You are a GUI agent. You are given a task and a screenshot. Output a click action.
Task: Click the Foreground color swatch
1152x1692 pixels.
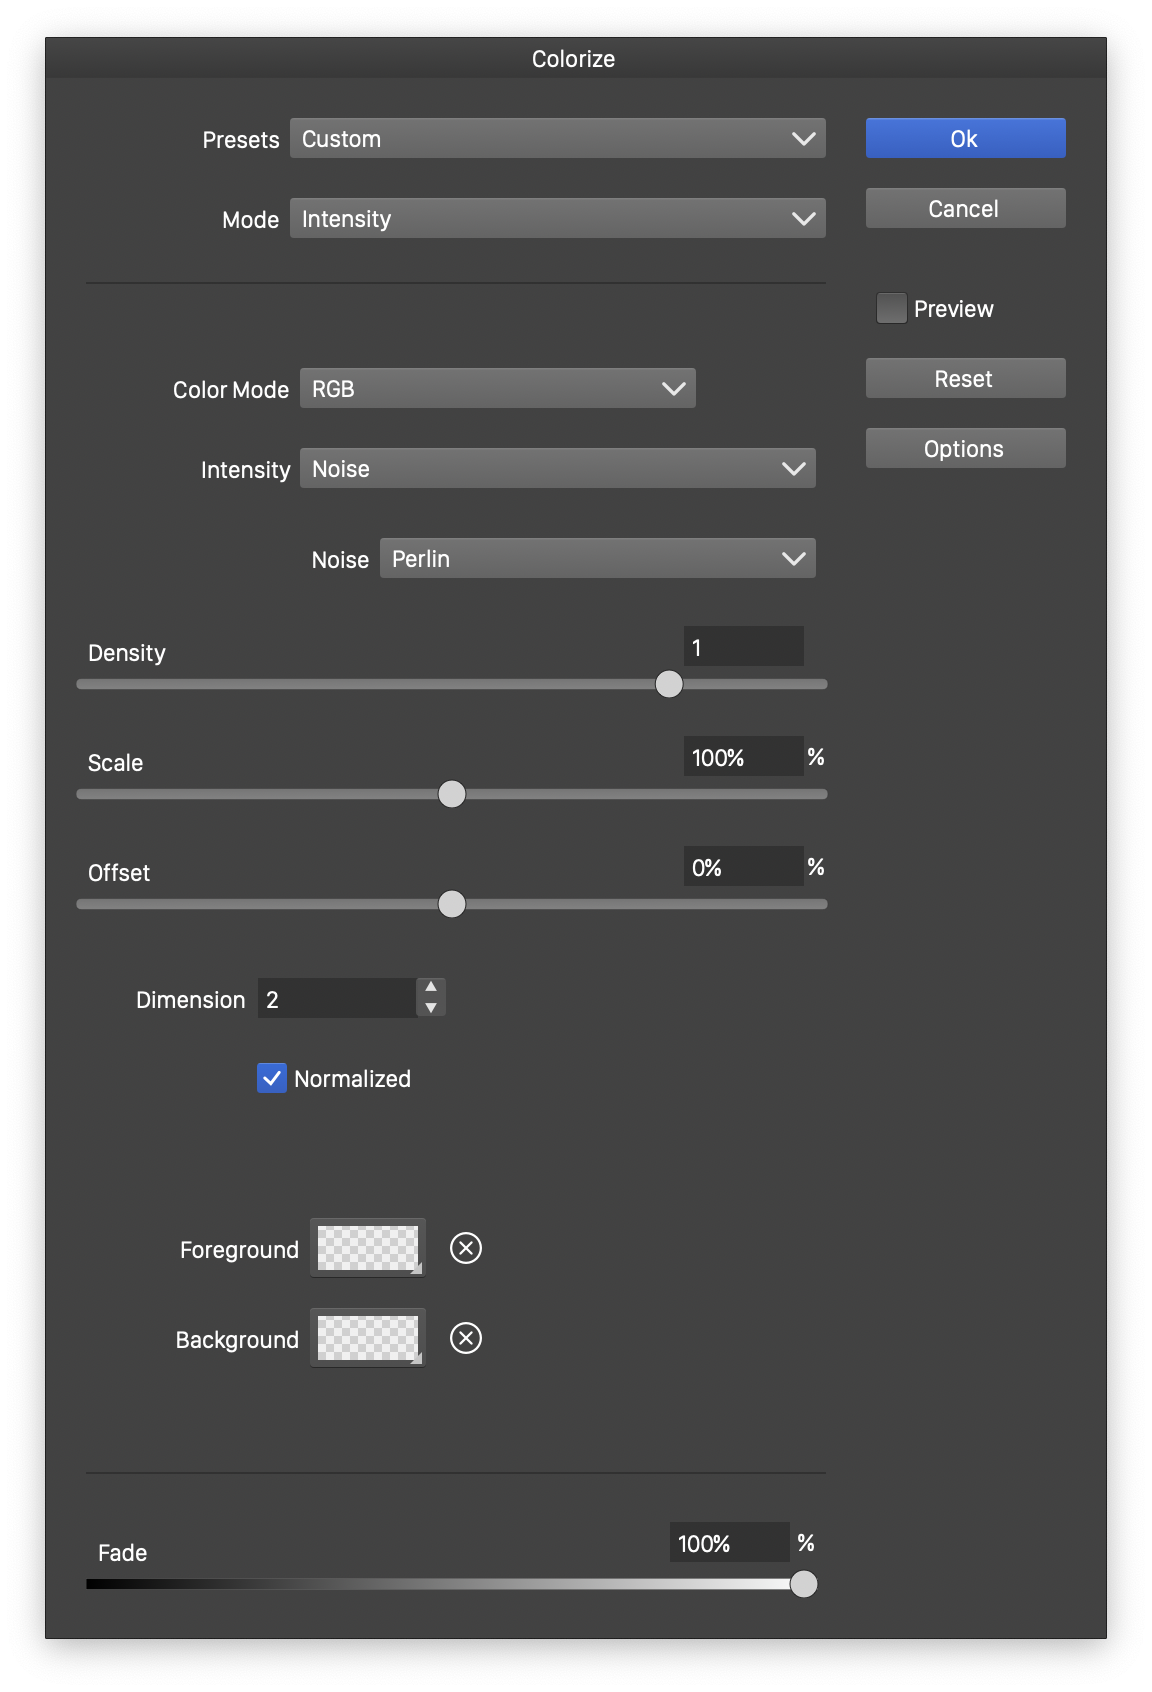tap(367, 1248)
